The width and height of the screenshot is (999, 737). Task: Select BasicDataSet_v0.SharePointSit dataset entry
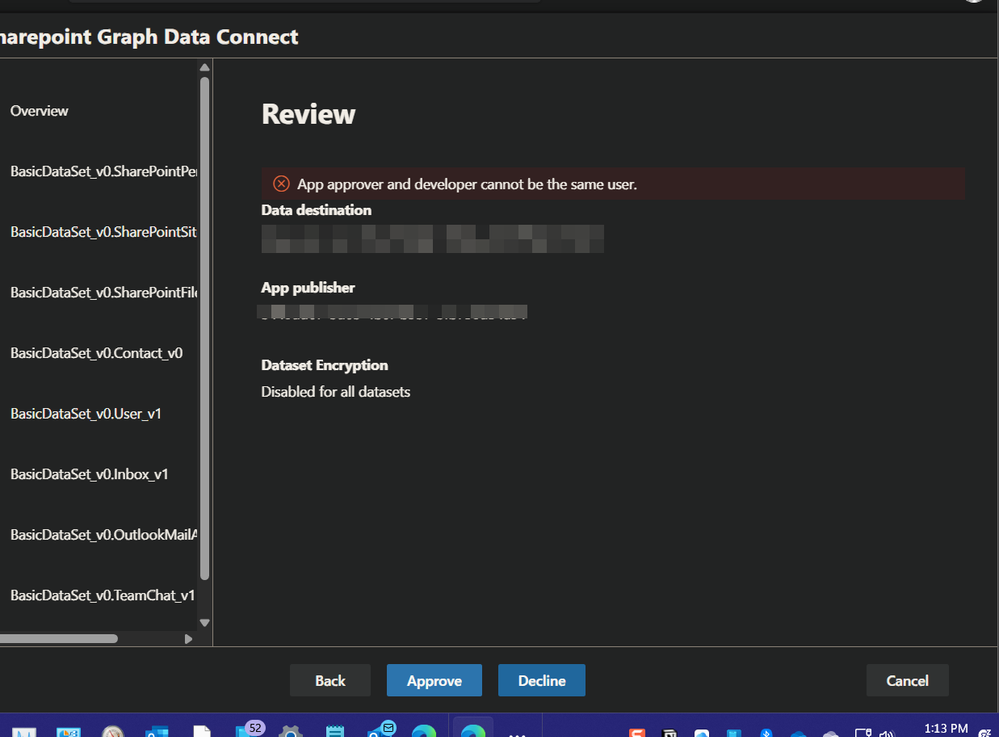coord(104,232)
